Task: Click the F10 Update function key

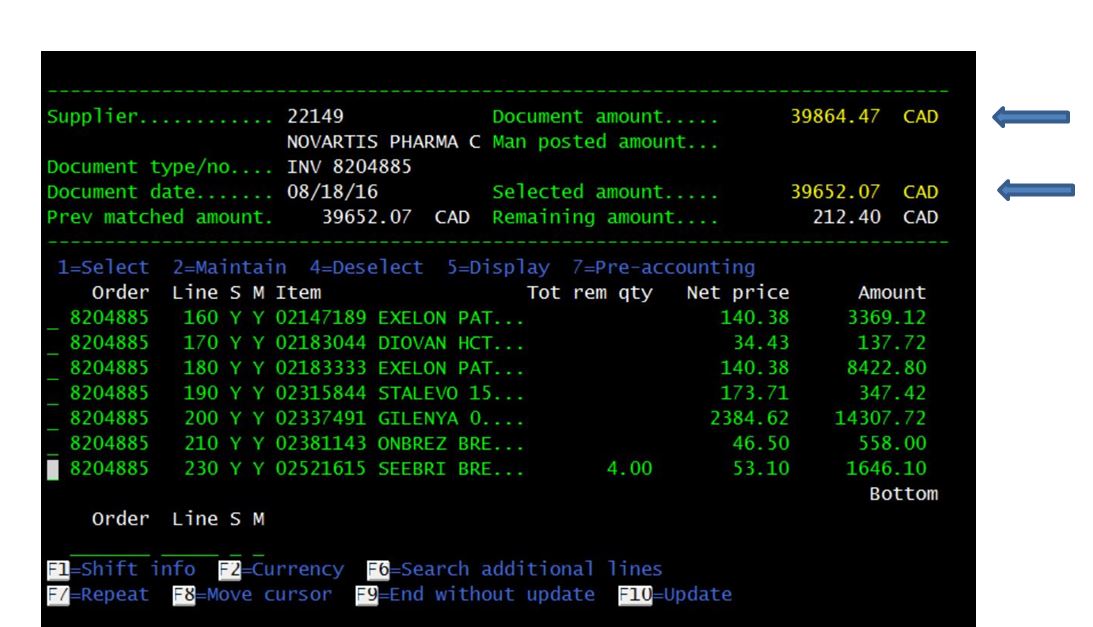Action: click(x=675, y=594)
